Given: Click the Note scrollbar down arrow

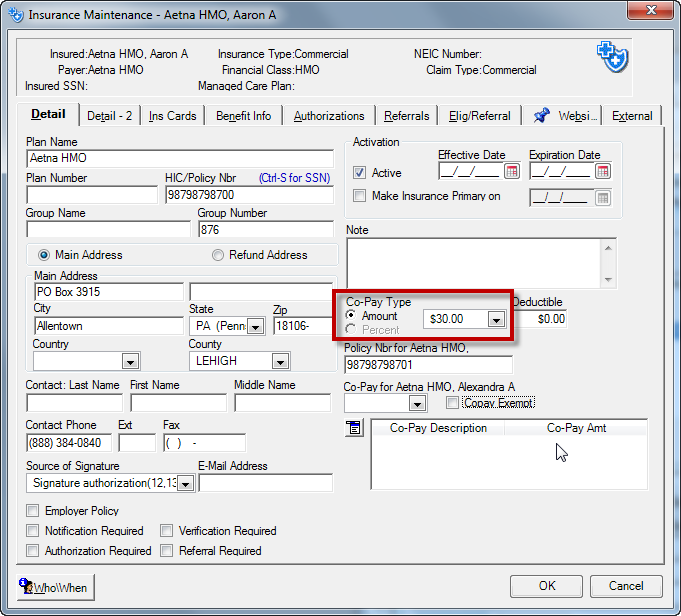Looking at the screenshot, I should click(608, 280).
